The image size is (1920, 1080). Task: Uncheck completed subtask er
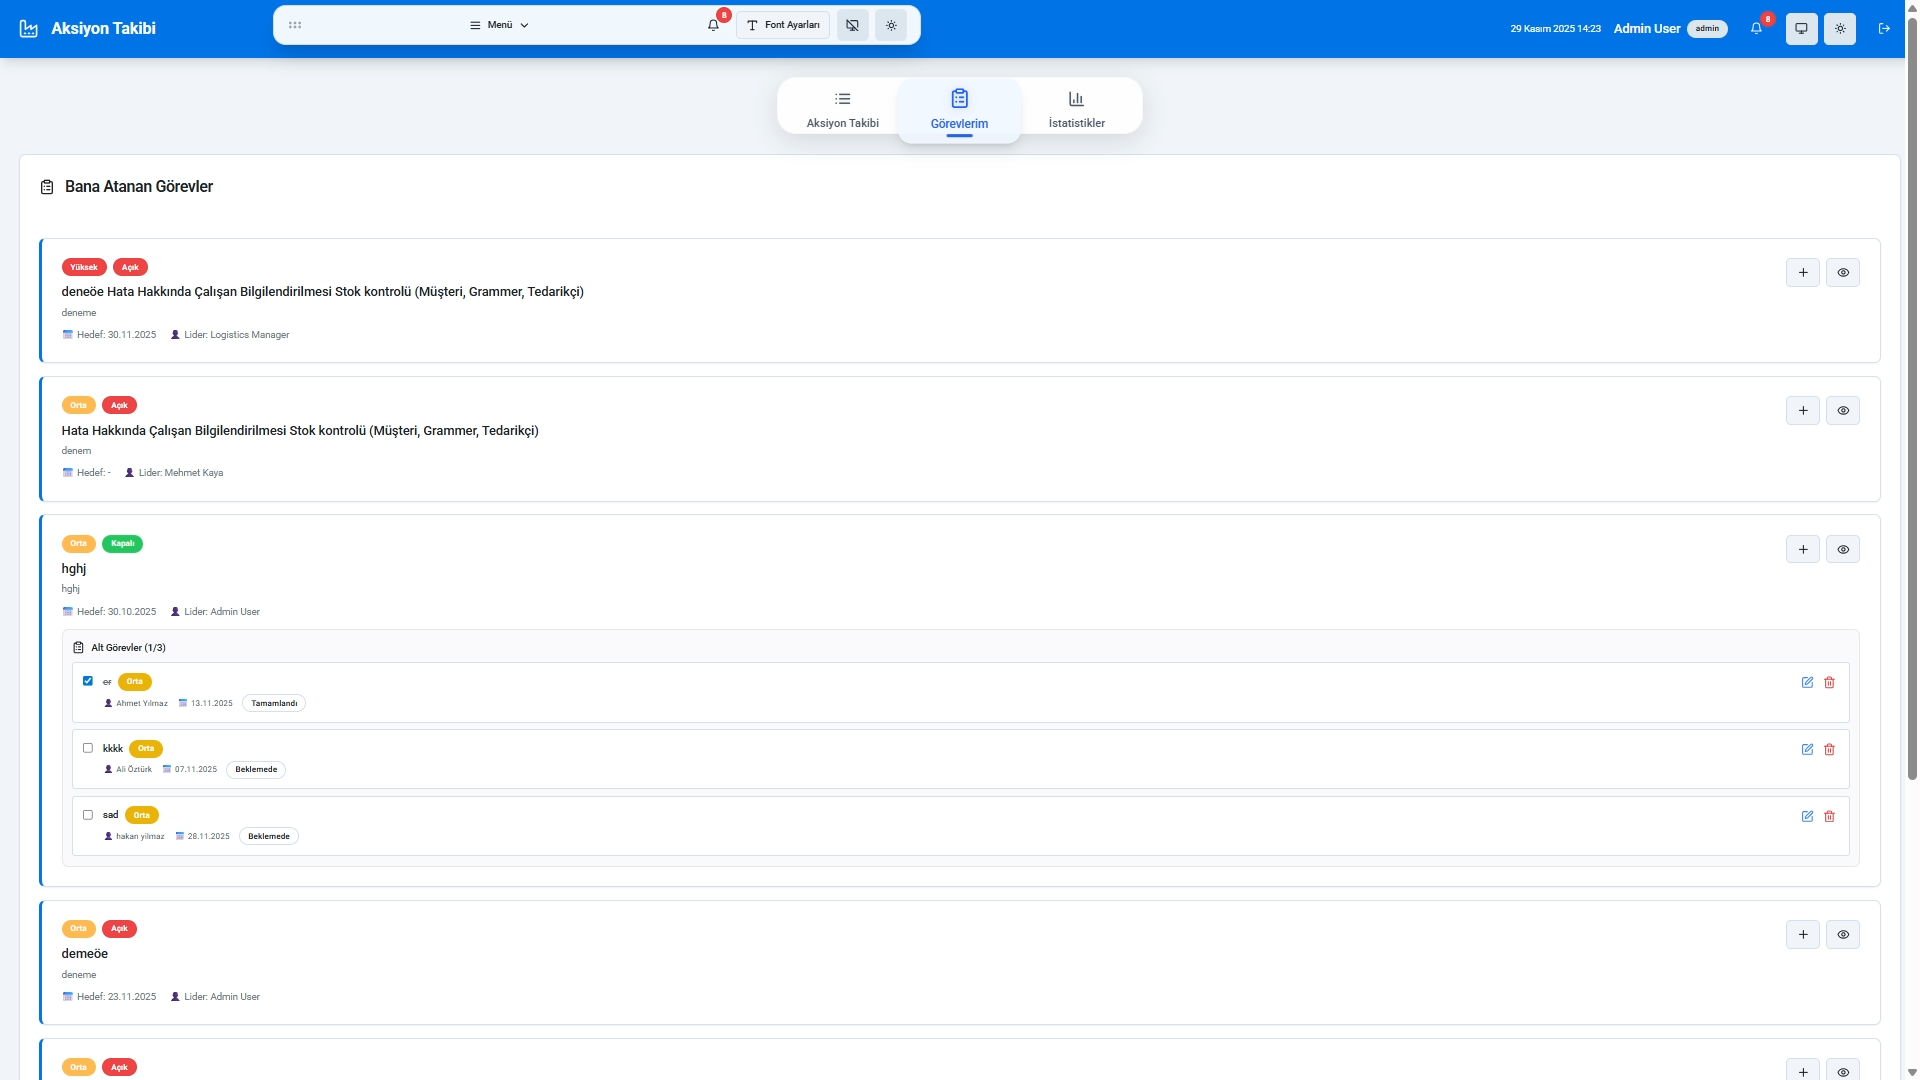point(87,681)
